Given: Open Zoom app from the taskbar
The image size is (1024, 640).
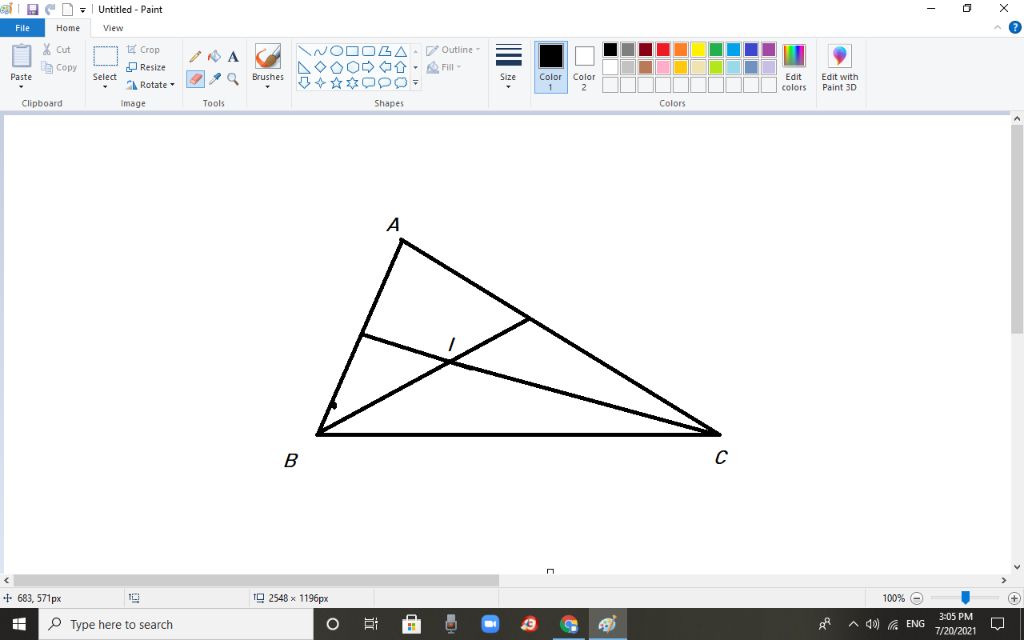Looking at the screenshot, I should click(490, 624).
